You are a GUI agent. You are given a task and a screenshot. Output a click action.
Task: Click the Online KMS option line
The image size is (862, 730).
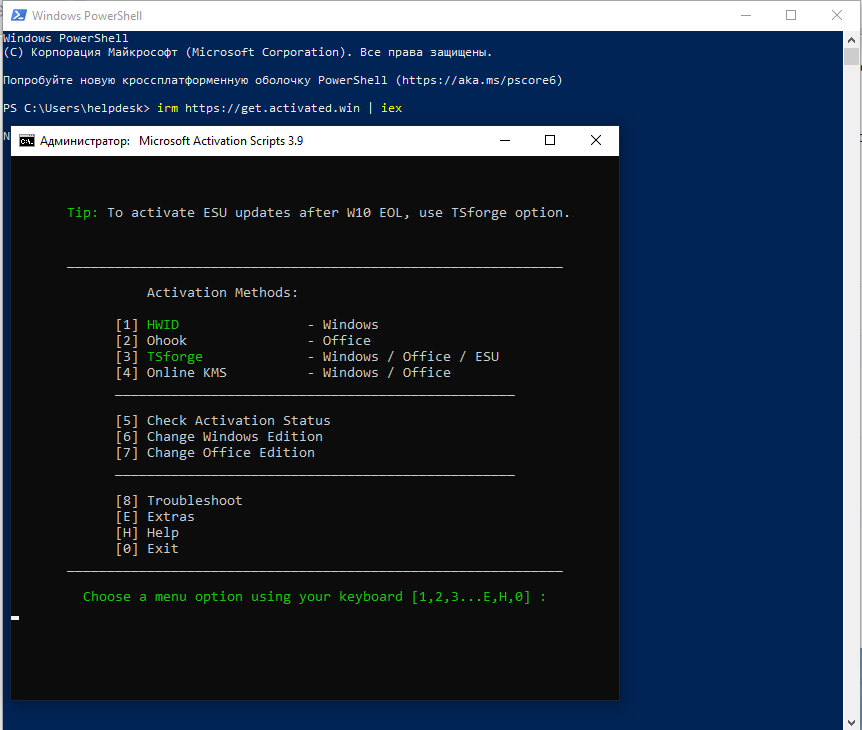point(283,373)
